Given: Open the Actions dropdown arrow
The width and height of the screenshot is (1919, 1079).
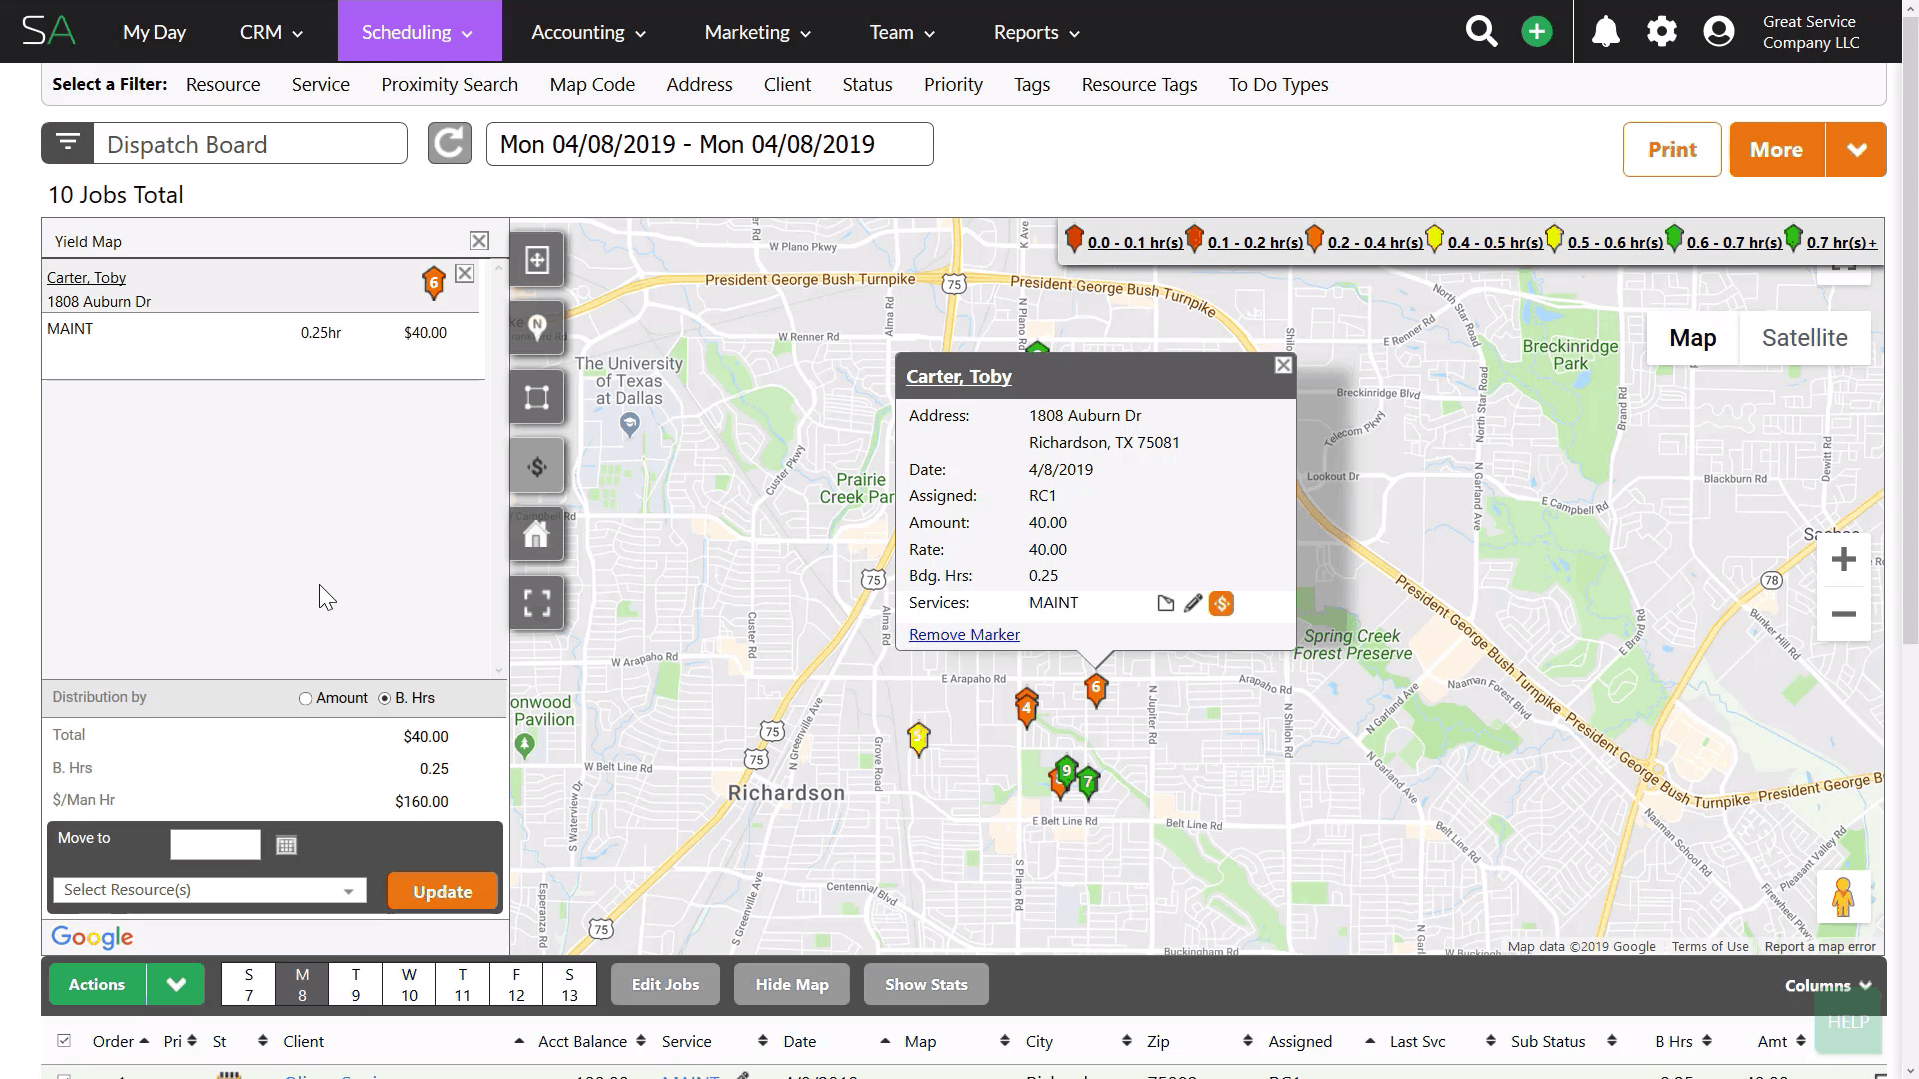Looking at the screenshot, I should click(x=176, y=985).
